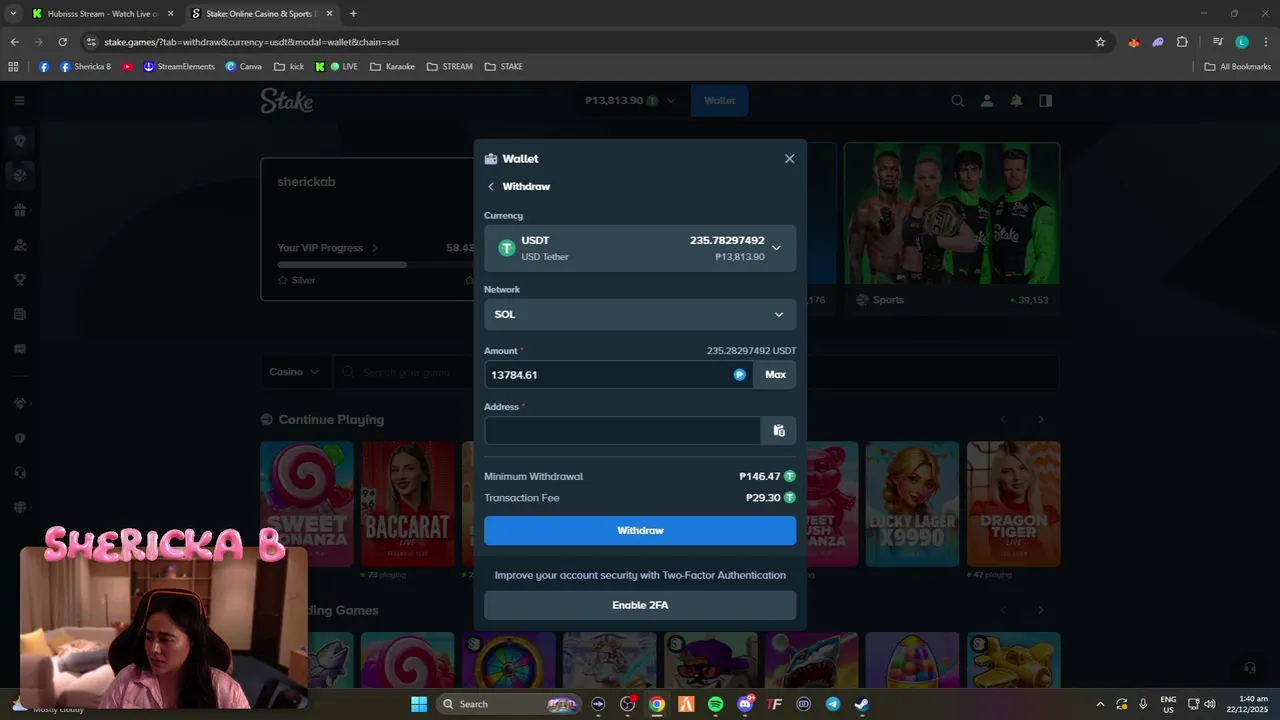Toggle the chat sidebar panel icon

click(1045, 100)
